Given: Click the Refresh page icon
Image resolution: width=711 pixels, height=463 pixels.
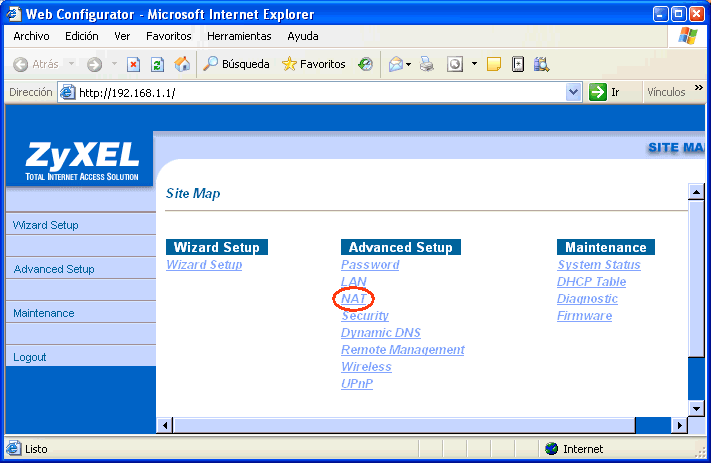Looking at the screenshot, I should point(157,64).
